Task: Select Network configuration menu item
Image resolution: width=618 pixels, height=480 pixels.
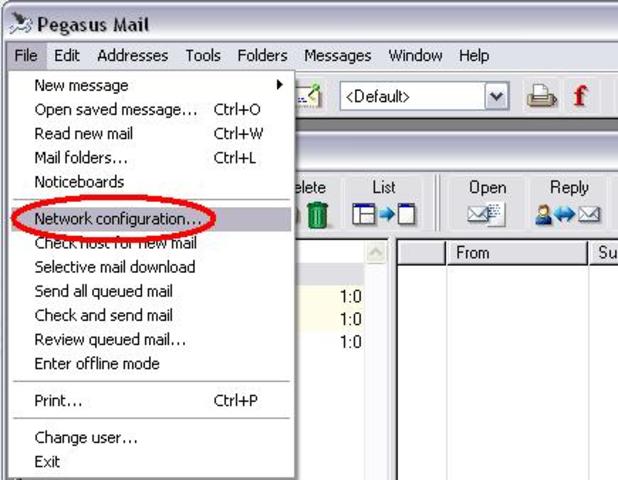Action: 151,219
